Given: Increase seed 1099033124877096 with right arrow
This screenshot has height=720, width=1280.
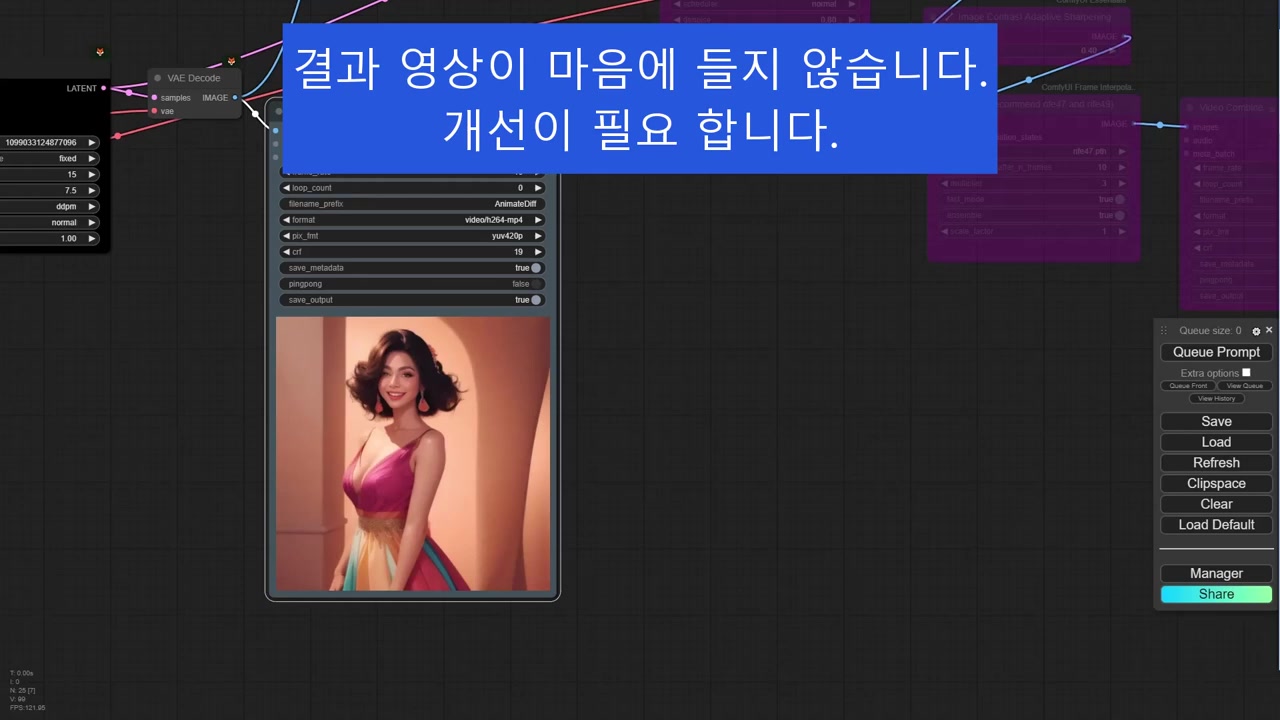Looking at the screenshot, I should [x=92, y=143].
